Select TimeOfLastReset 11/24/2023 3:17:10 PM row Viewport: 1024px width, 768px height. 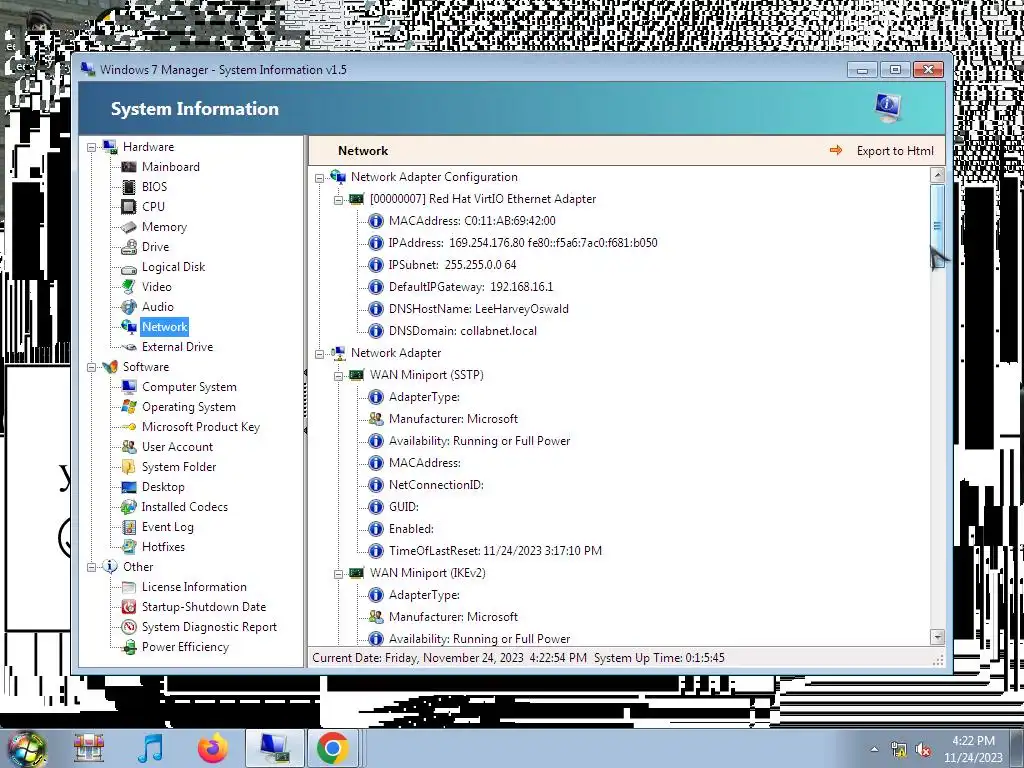(495, 551)
